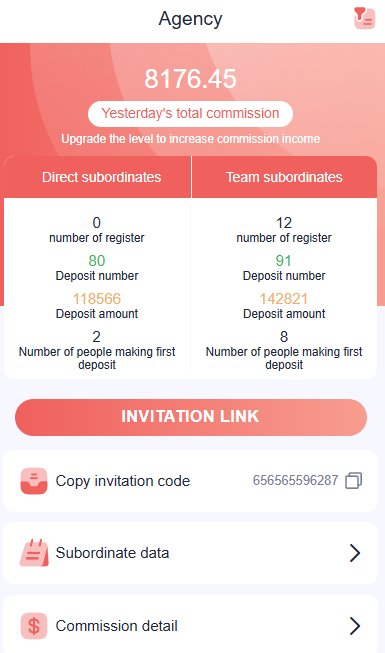The image size is (385, 653).
Task: Click the copy icon beside invitation code
Action: tap(353, 480)
